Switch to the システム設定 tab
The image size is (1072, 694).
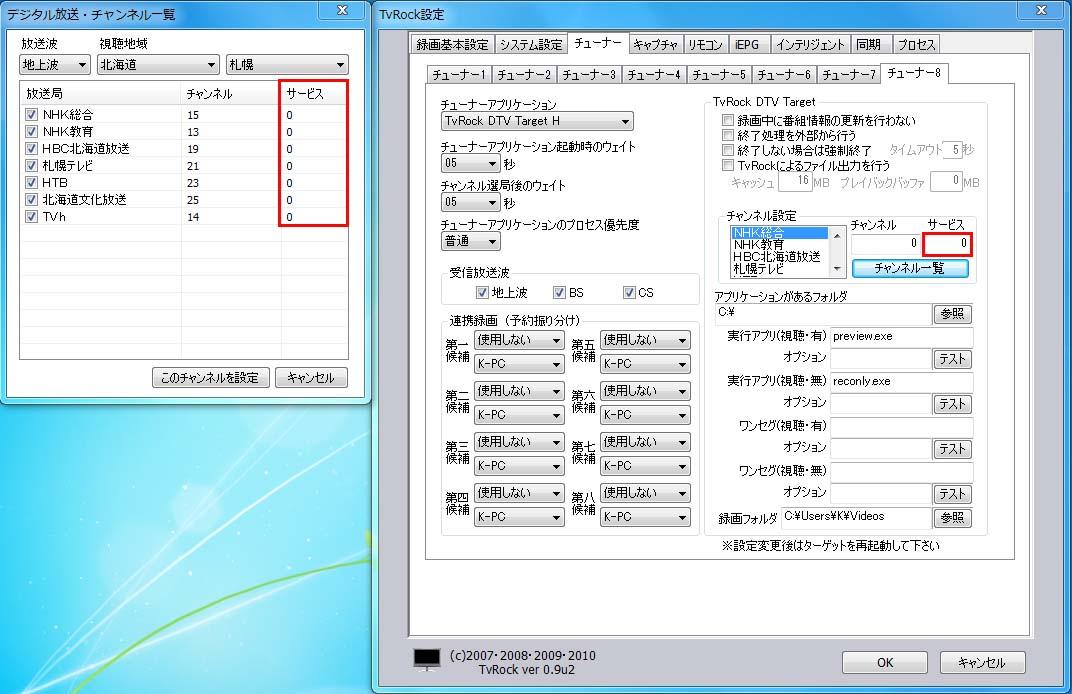[x=531, y=44]
